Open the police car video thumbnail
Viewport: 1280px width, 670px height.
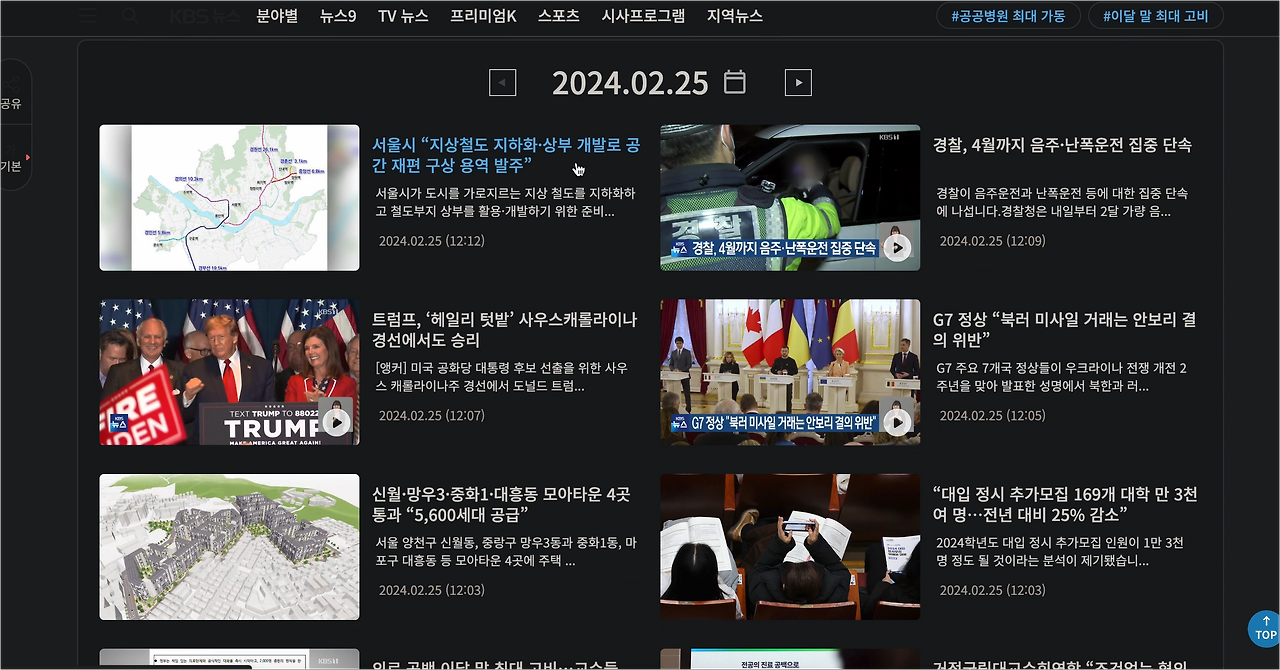point(790,198)
